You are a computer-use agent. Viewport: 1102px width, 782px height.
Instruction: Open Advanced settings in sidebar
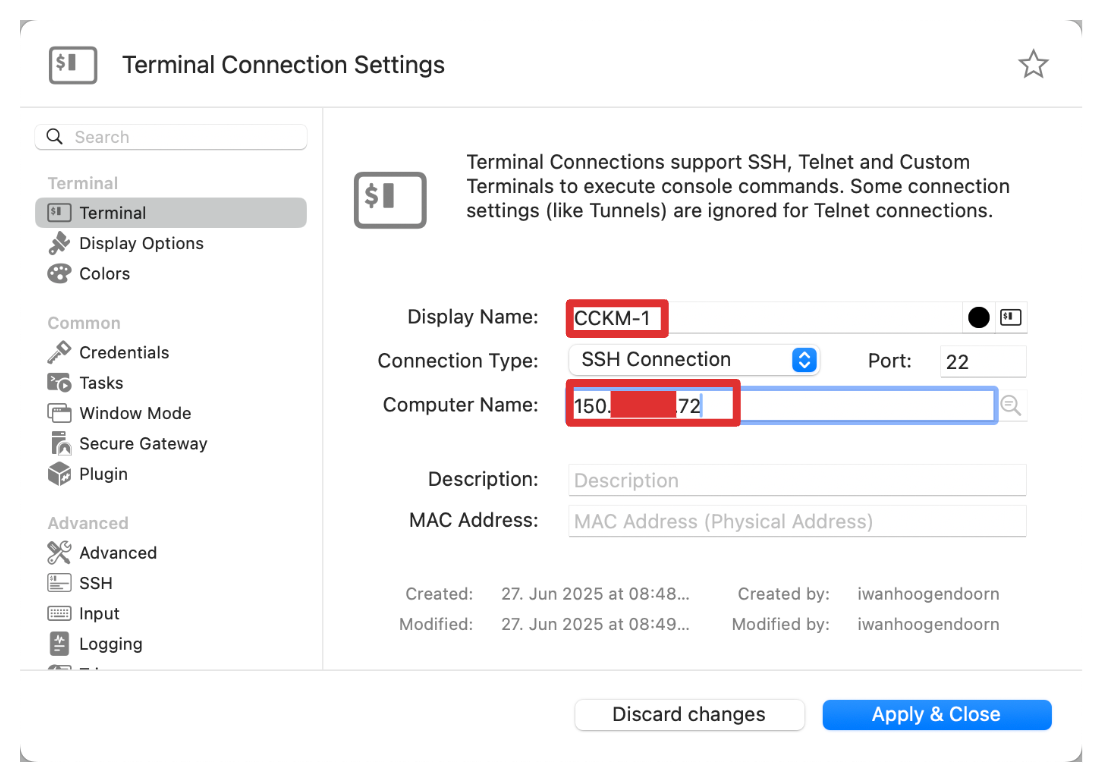point(117,553)
